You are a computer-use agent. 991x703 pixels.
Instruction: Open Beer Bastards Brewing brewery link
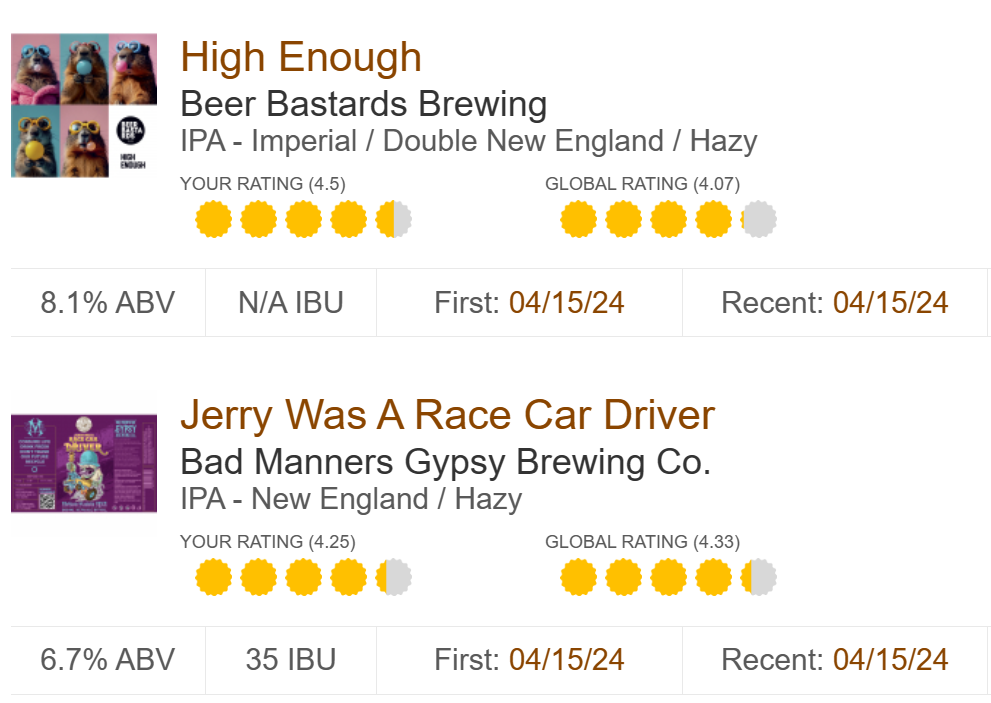tap(363, 104)
